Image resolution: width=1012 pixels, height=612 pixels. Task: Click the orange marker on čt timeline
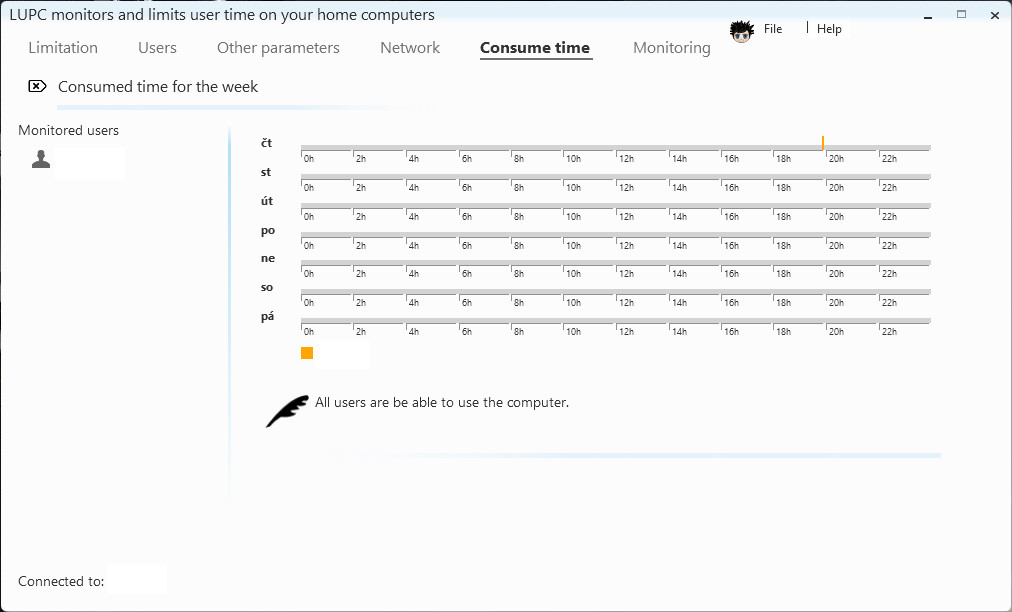(823, 143)
